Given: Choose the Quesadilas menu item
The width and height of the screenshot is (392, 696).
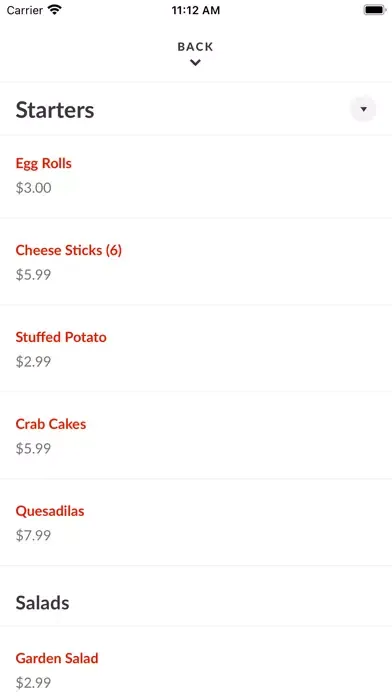Looking at the screenshot, I should (50, 511).
